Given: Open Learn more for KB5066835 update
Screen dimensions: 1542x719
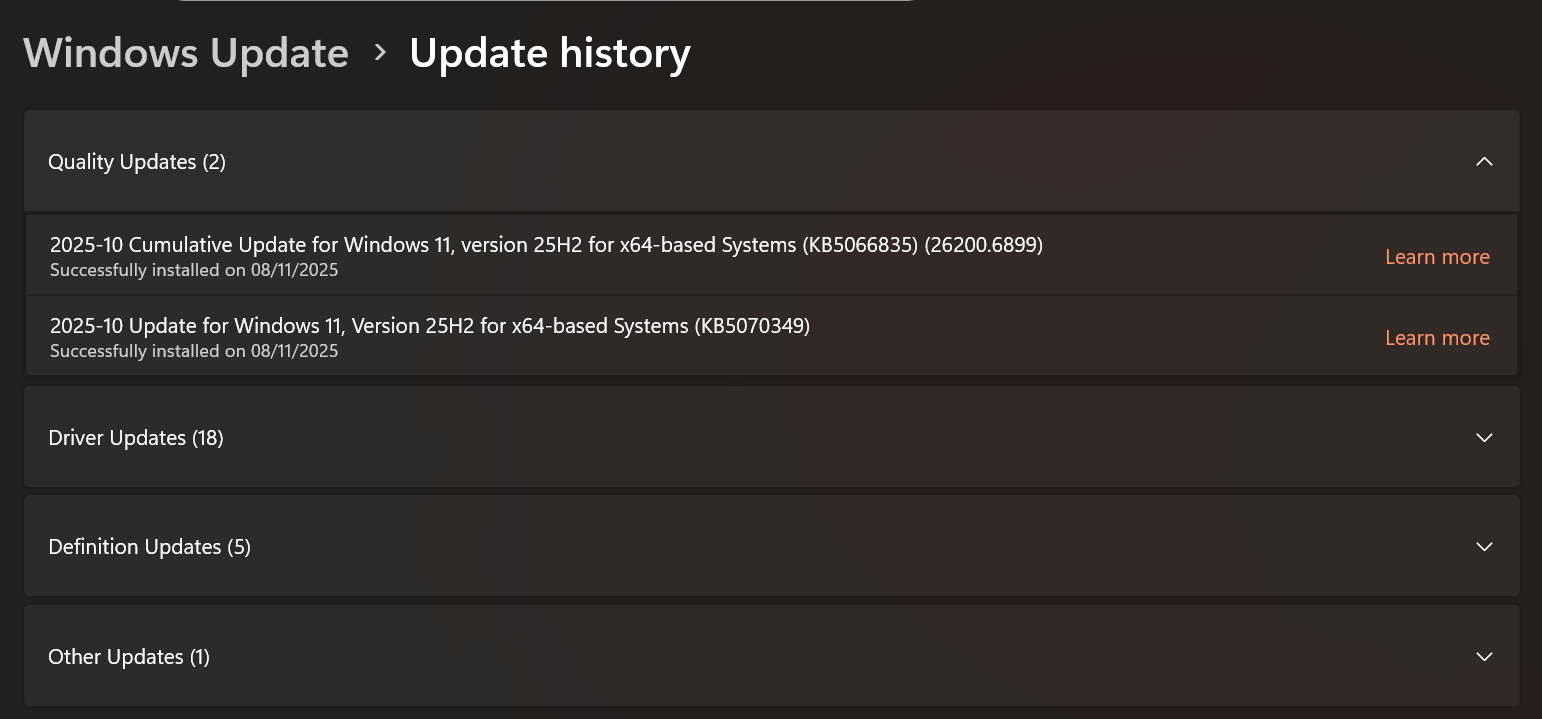Looking at the screenshot, I should 1437,257.
